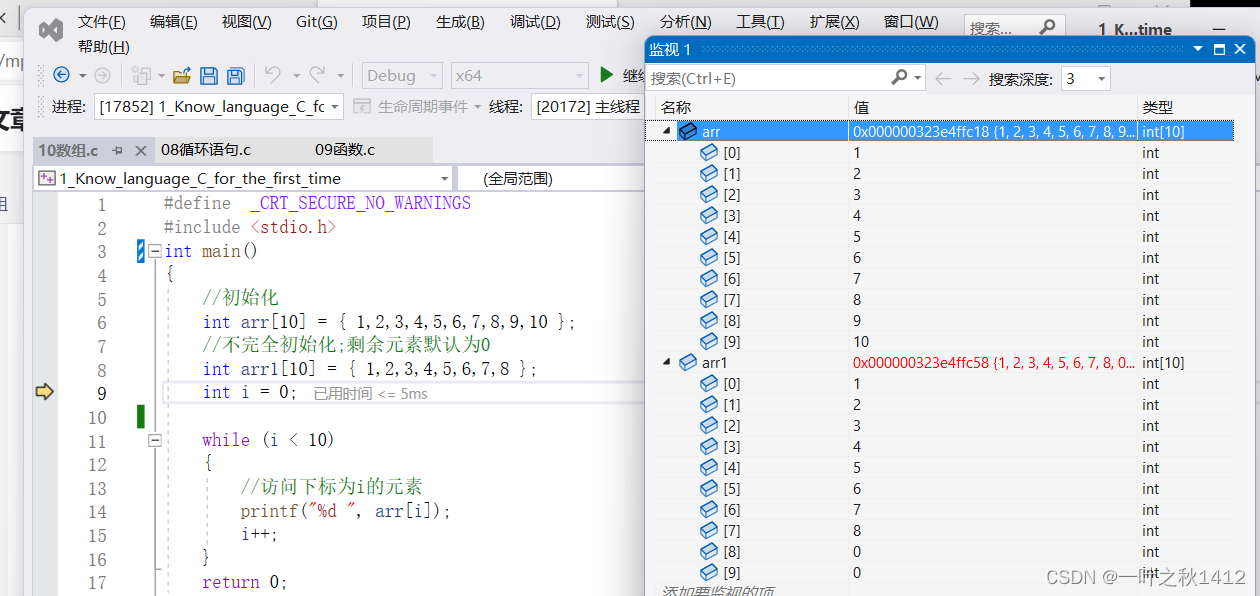Click the Undo icon in the toolbar
1260x596 pixels.
pyautogui.click(x=271, y=76)
